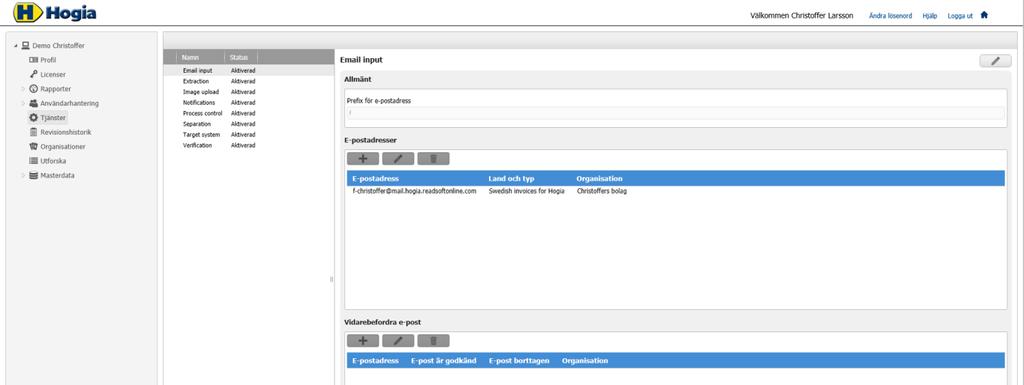Open Tjänster via the gear icon
This screenshot has height=385, width=1024.
33,117
